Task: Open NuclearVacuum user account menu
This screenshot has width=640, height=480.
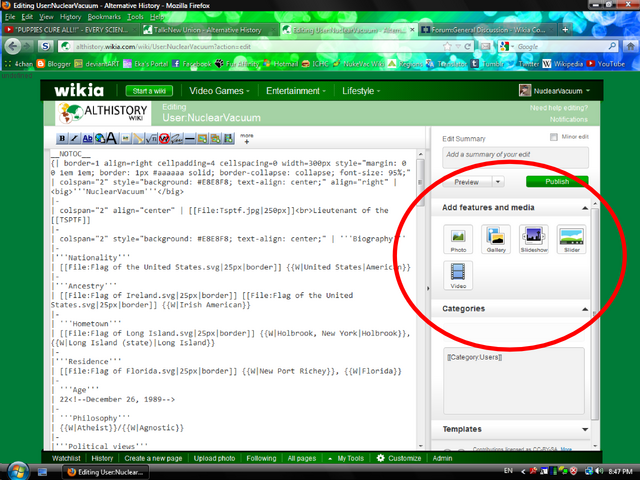Action: pyautogui.click(x=555, y=91)
